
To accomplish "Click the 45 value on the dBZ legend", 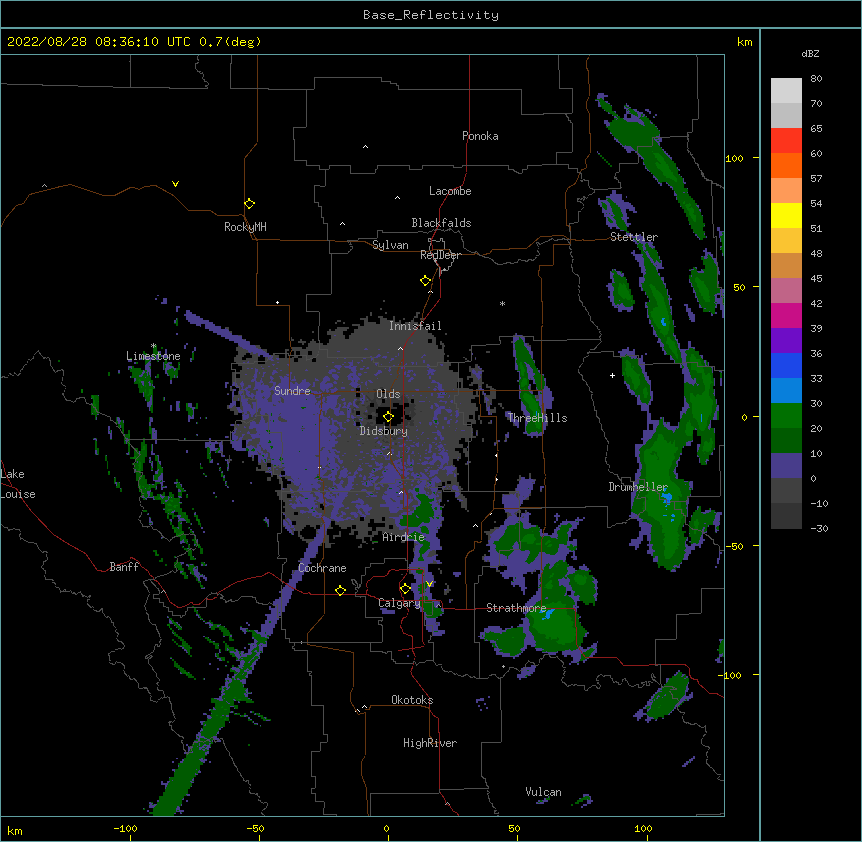I will (816, 279).
